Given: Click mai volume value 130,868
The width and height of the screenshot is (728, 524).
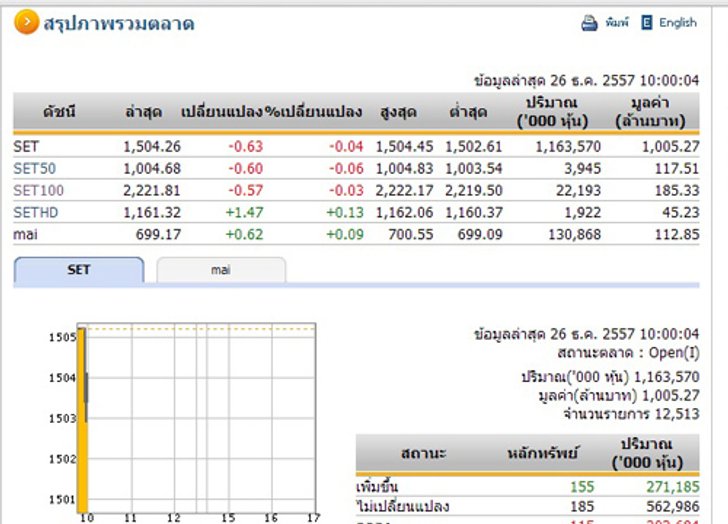Looking at the screenshot, I should coord(574,234).
